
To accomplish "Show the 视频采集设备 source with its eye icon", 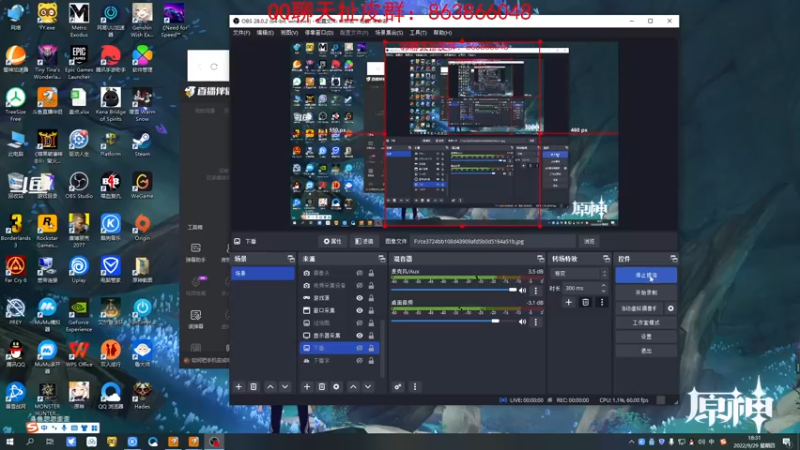I will (x=360, y=285).
